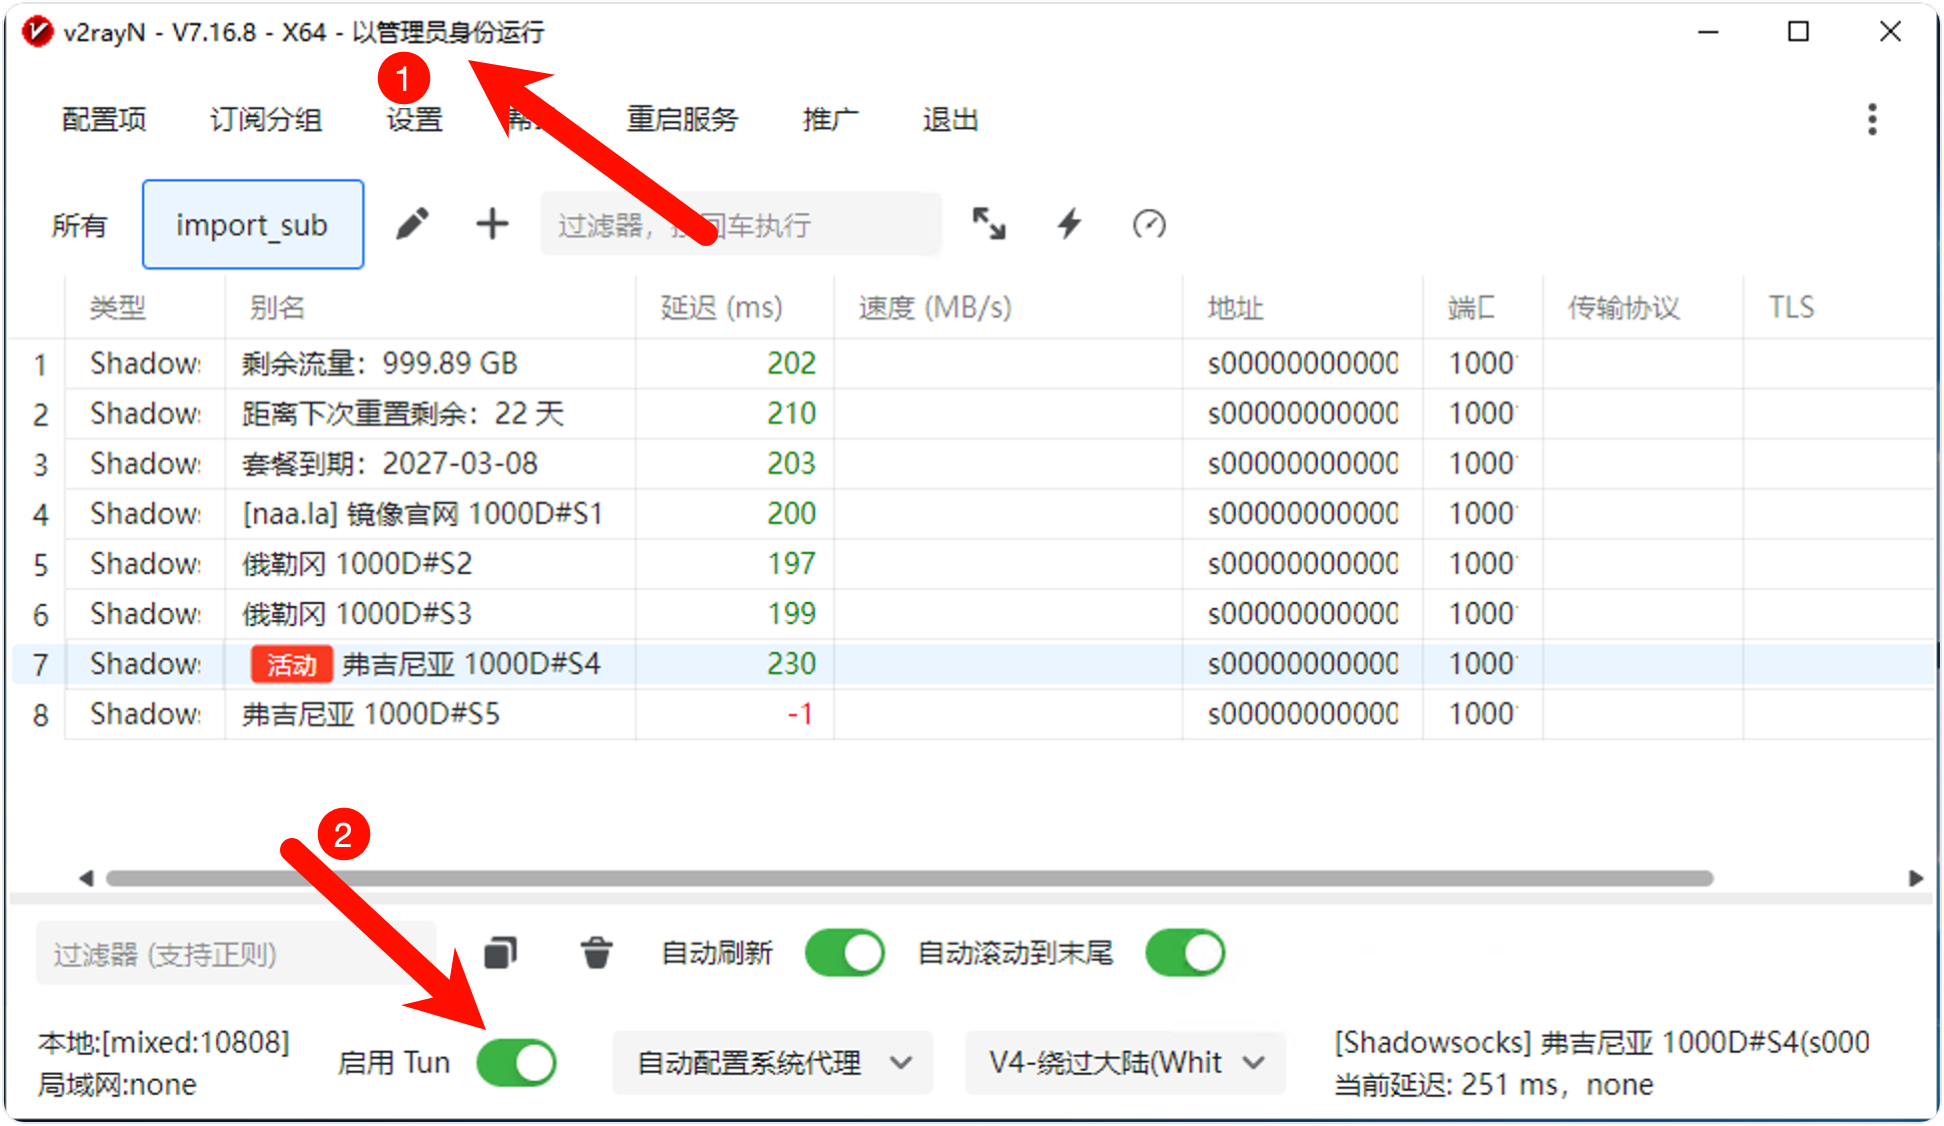Disable the 自动刷新 toggle
The width and height of the screenshot is (1944, 1126).
click(844, 953)
